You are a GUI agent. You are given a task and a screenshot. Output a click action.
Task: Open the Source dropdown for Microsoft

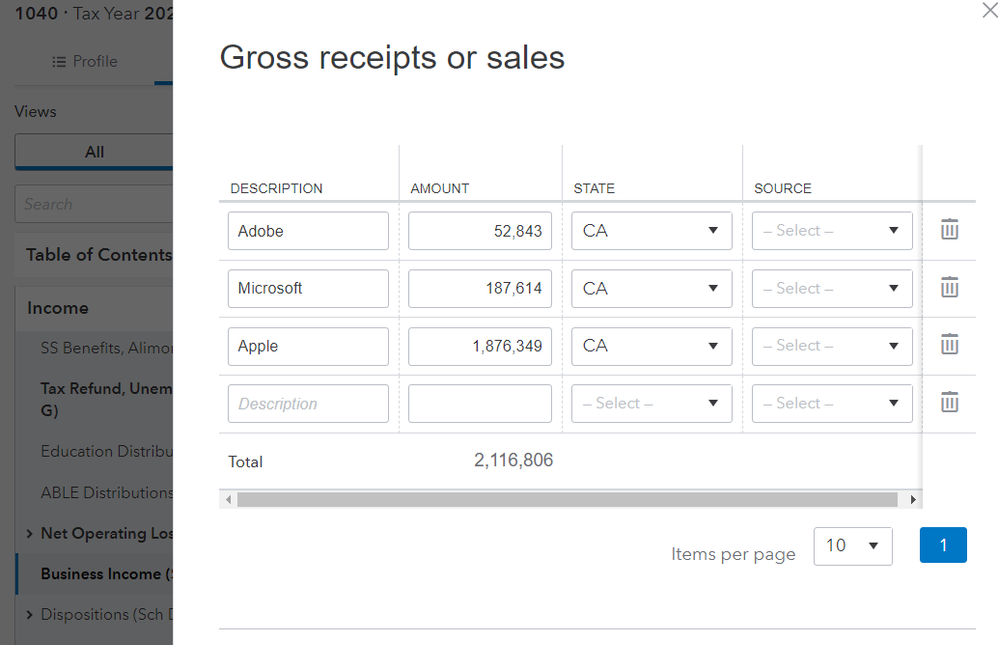(832, 288)
